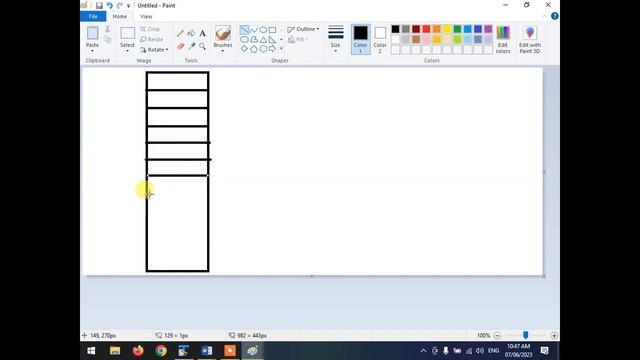Open Firefox from taskbar
This screenshot has height=360, width=640.
coord(138,351)
